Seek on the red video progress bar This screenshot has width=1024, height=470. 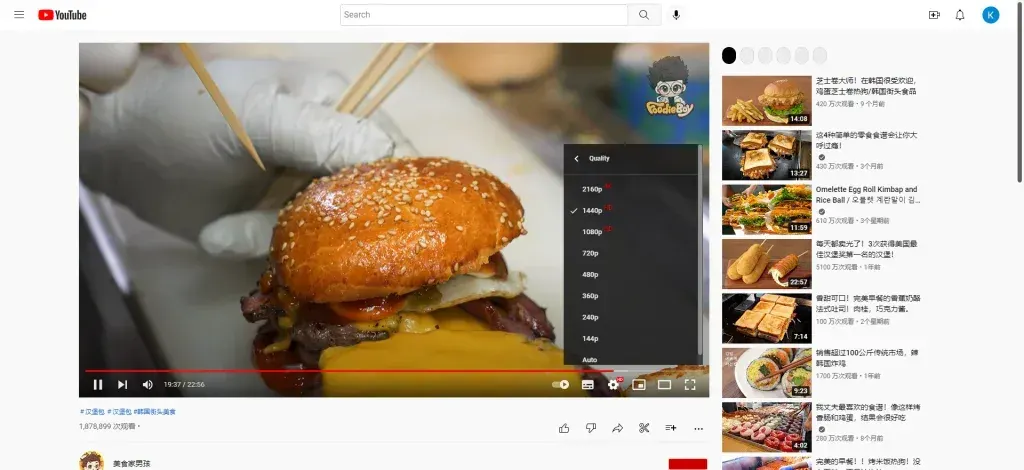pos(394,371)
